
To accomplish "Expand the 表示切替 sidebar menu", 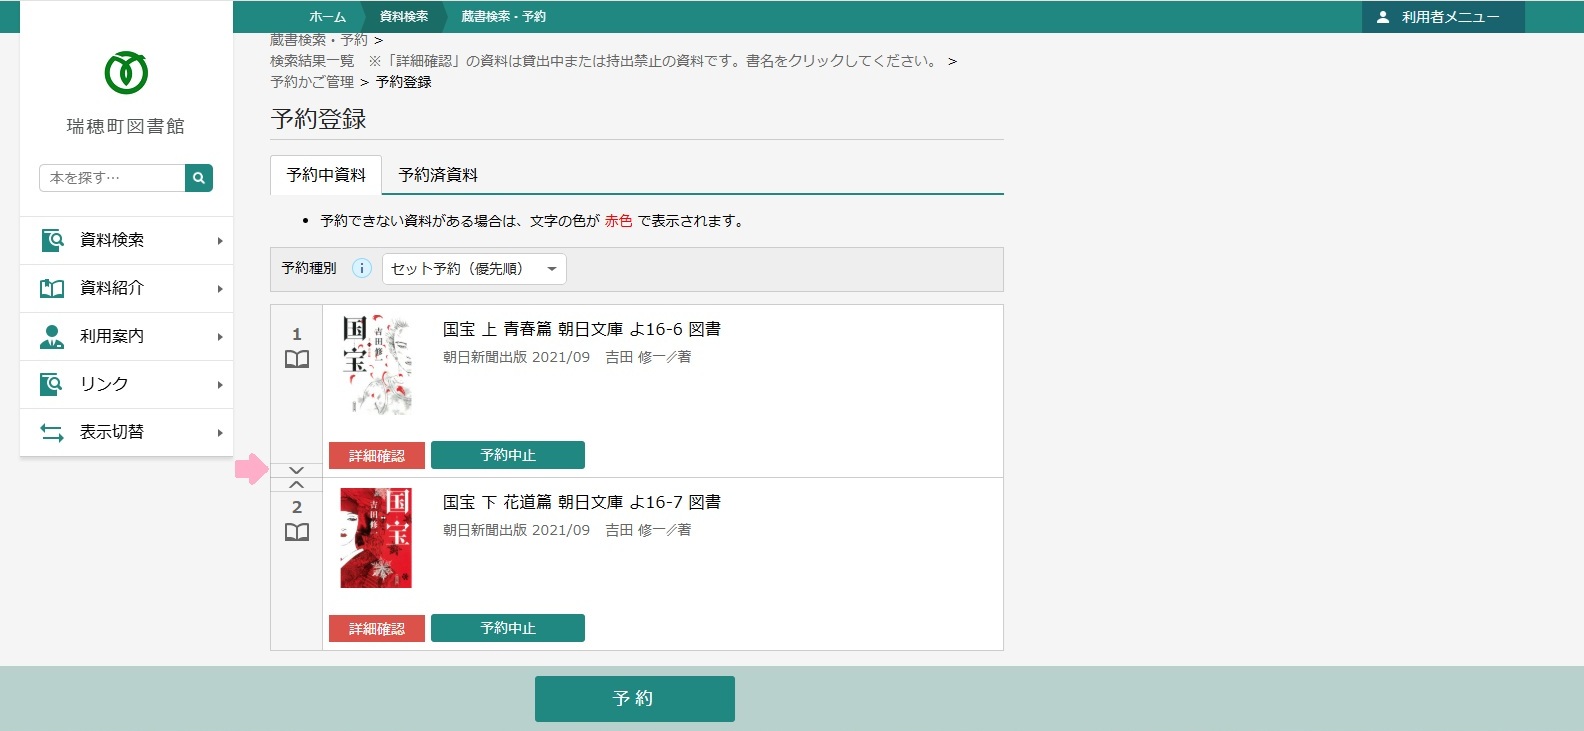I will click(x=126, y=432).
